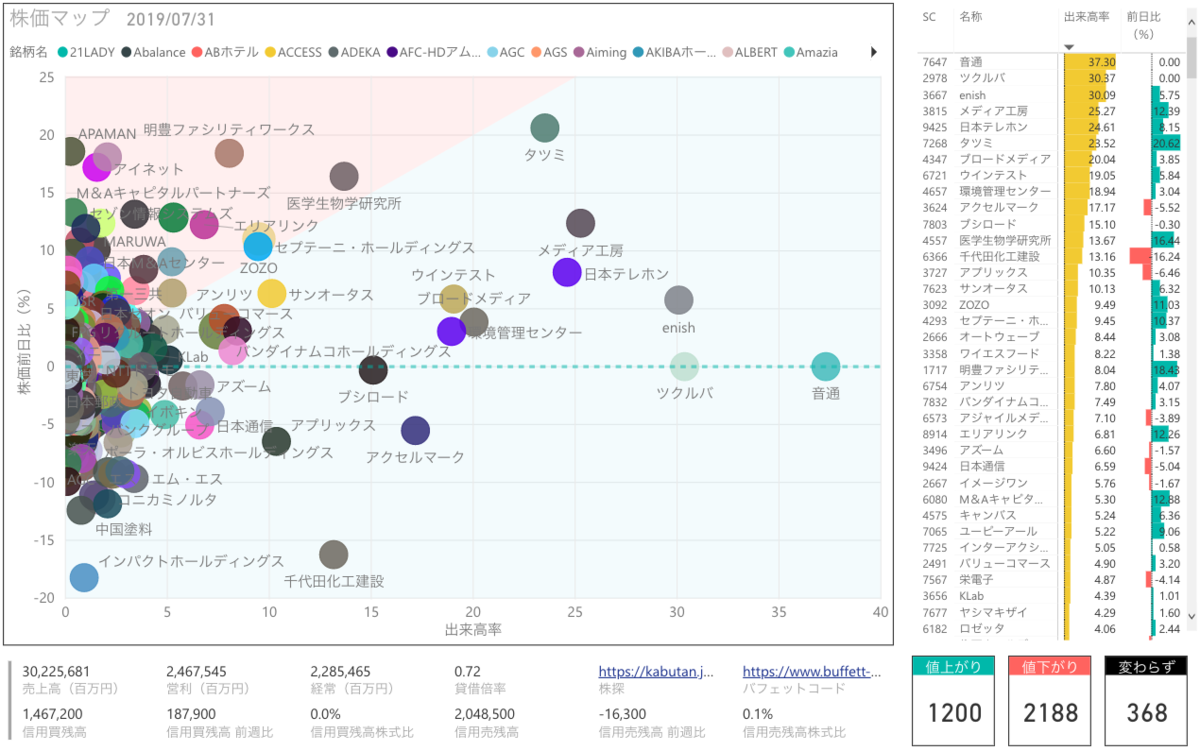The height and width of the screenshot is (751, 1200).
Task: Click the アクセルマーク bubble
Action: point(415,431)
